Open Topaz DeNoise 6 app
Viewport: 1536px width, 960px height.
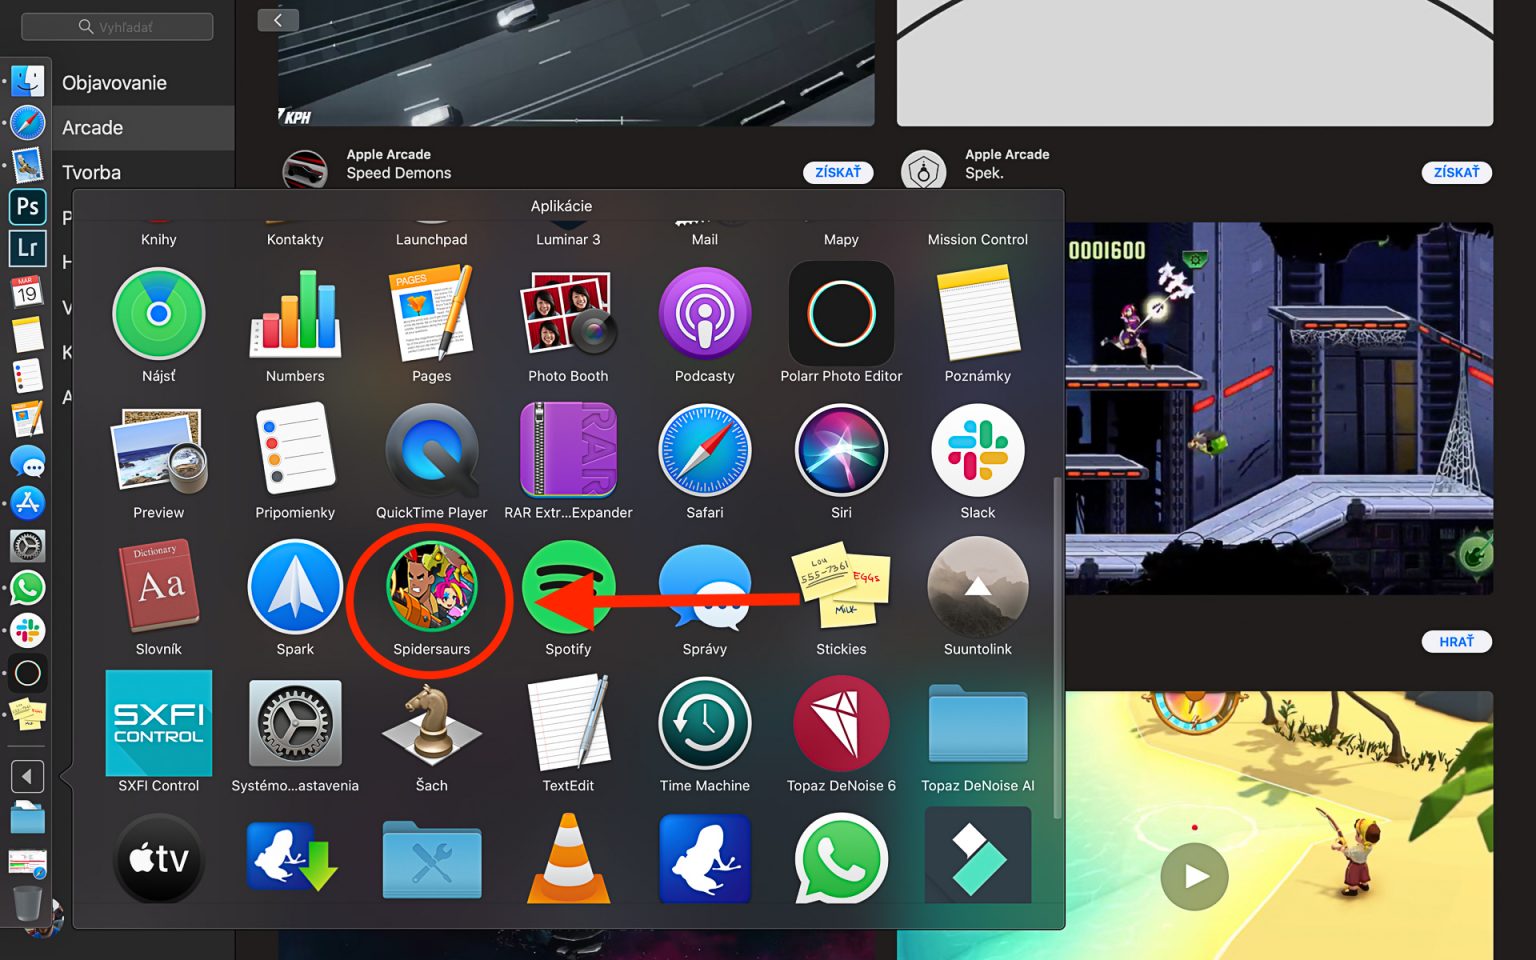point(841,724)
